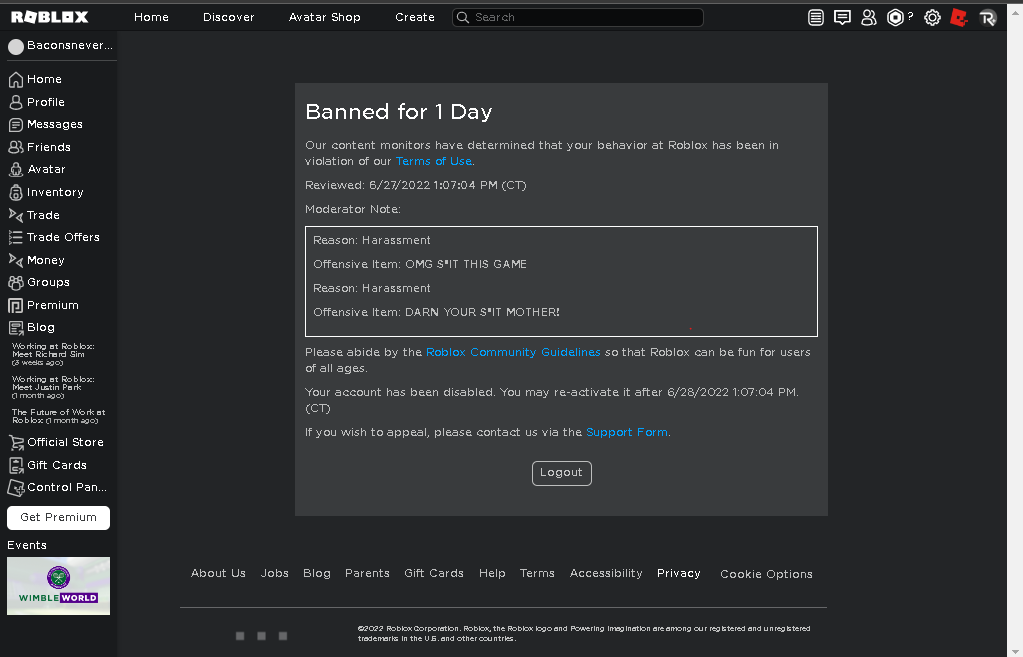Open the Terms footer link

tap(537, 573)
